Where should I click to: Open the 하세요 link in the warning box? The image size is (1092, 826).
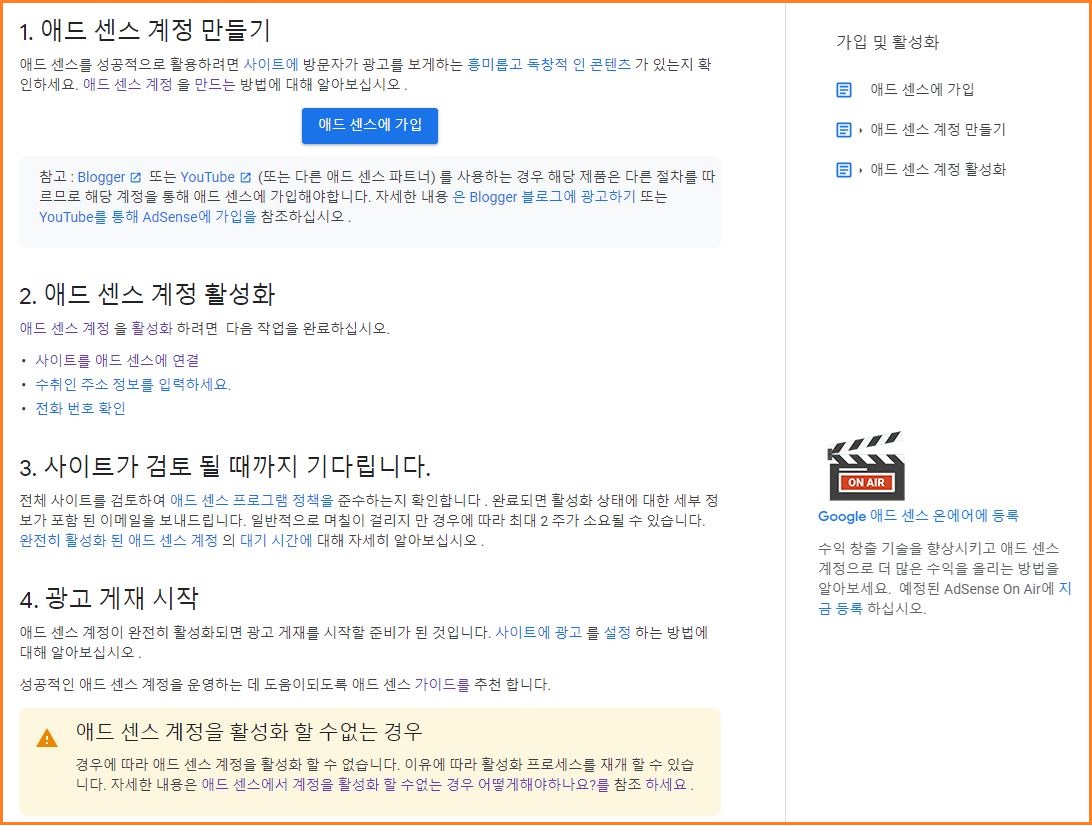[x=666, y=784]
